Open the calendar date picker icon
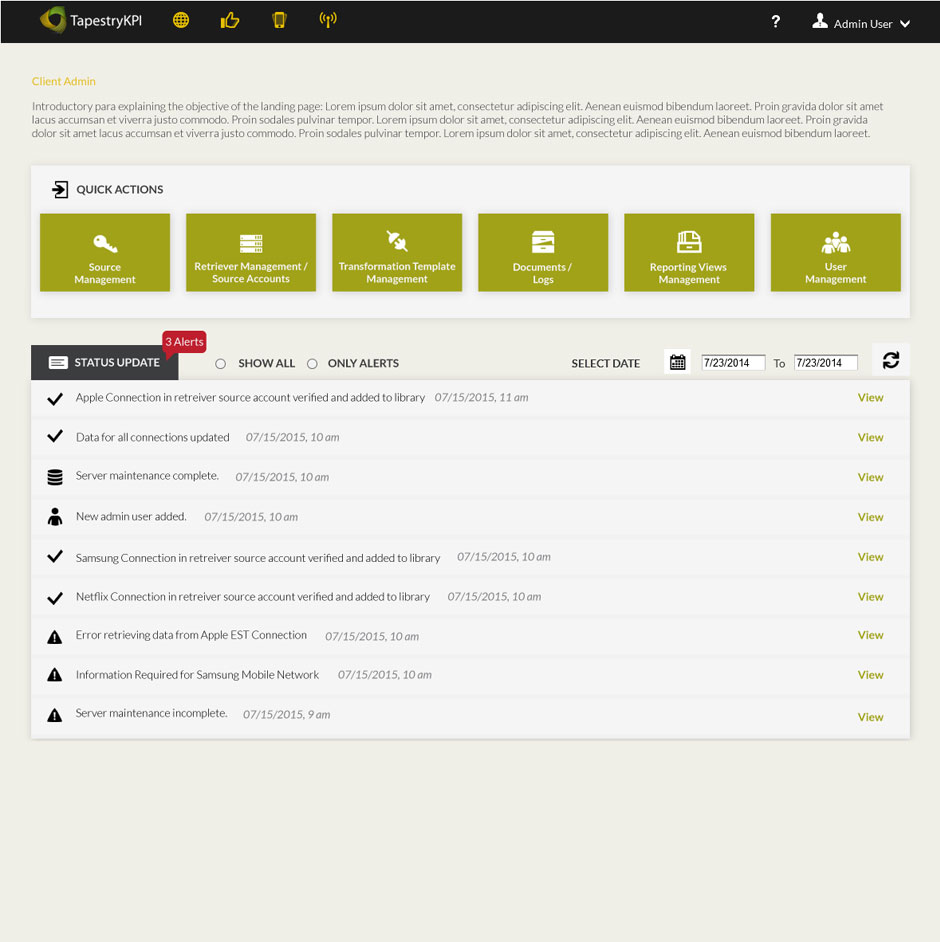940x942 pixels. pos(677,362)
